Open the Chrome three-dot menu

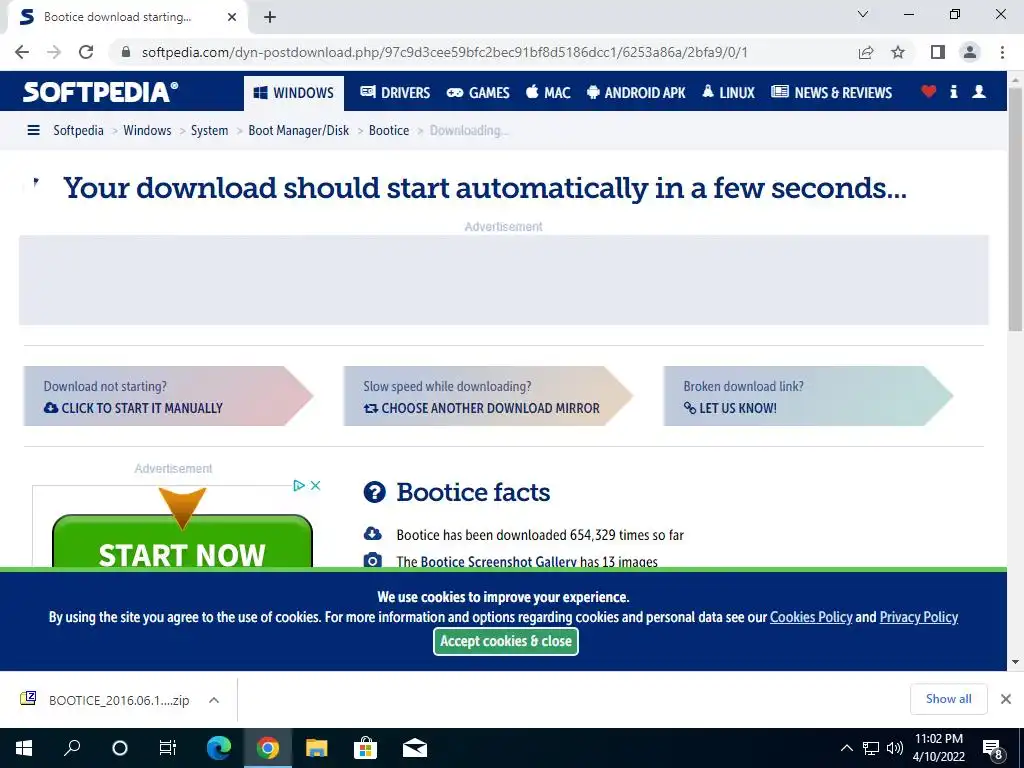(x=1002, y=52)
